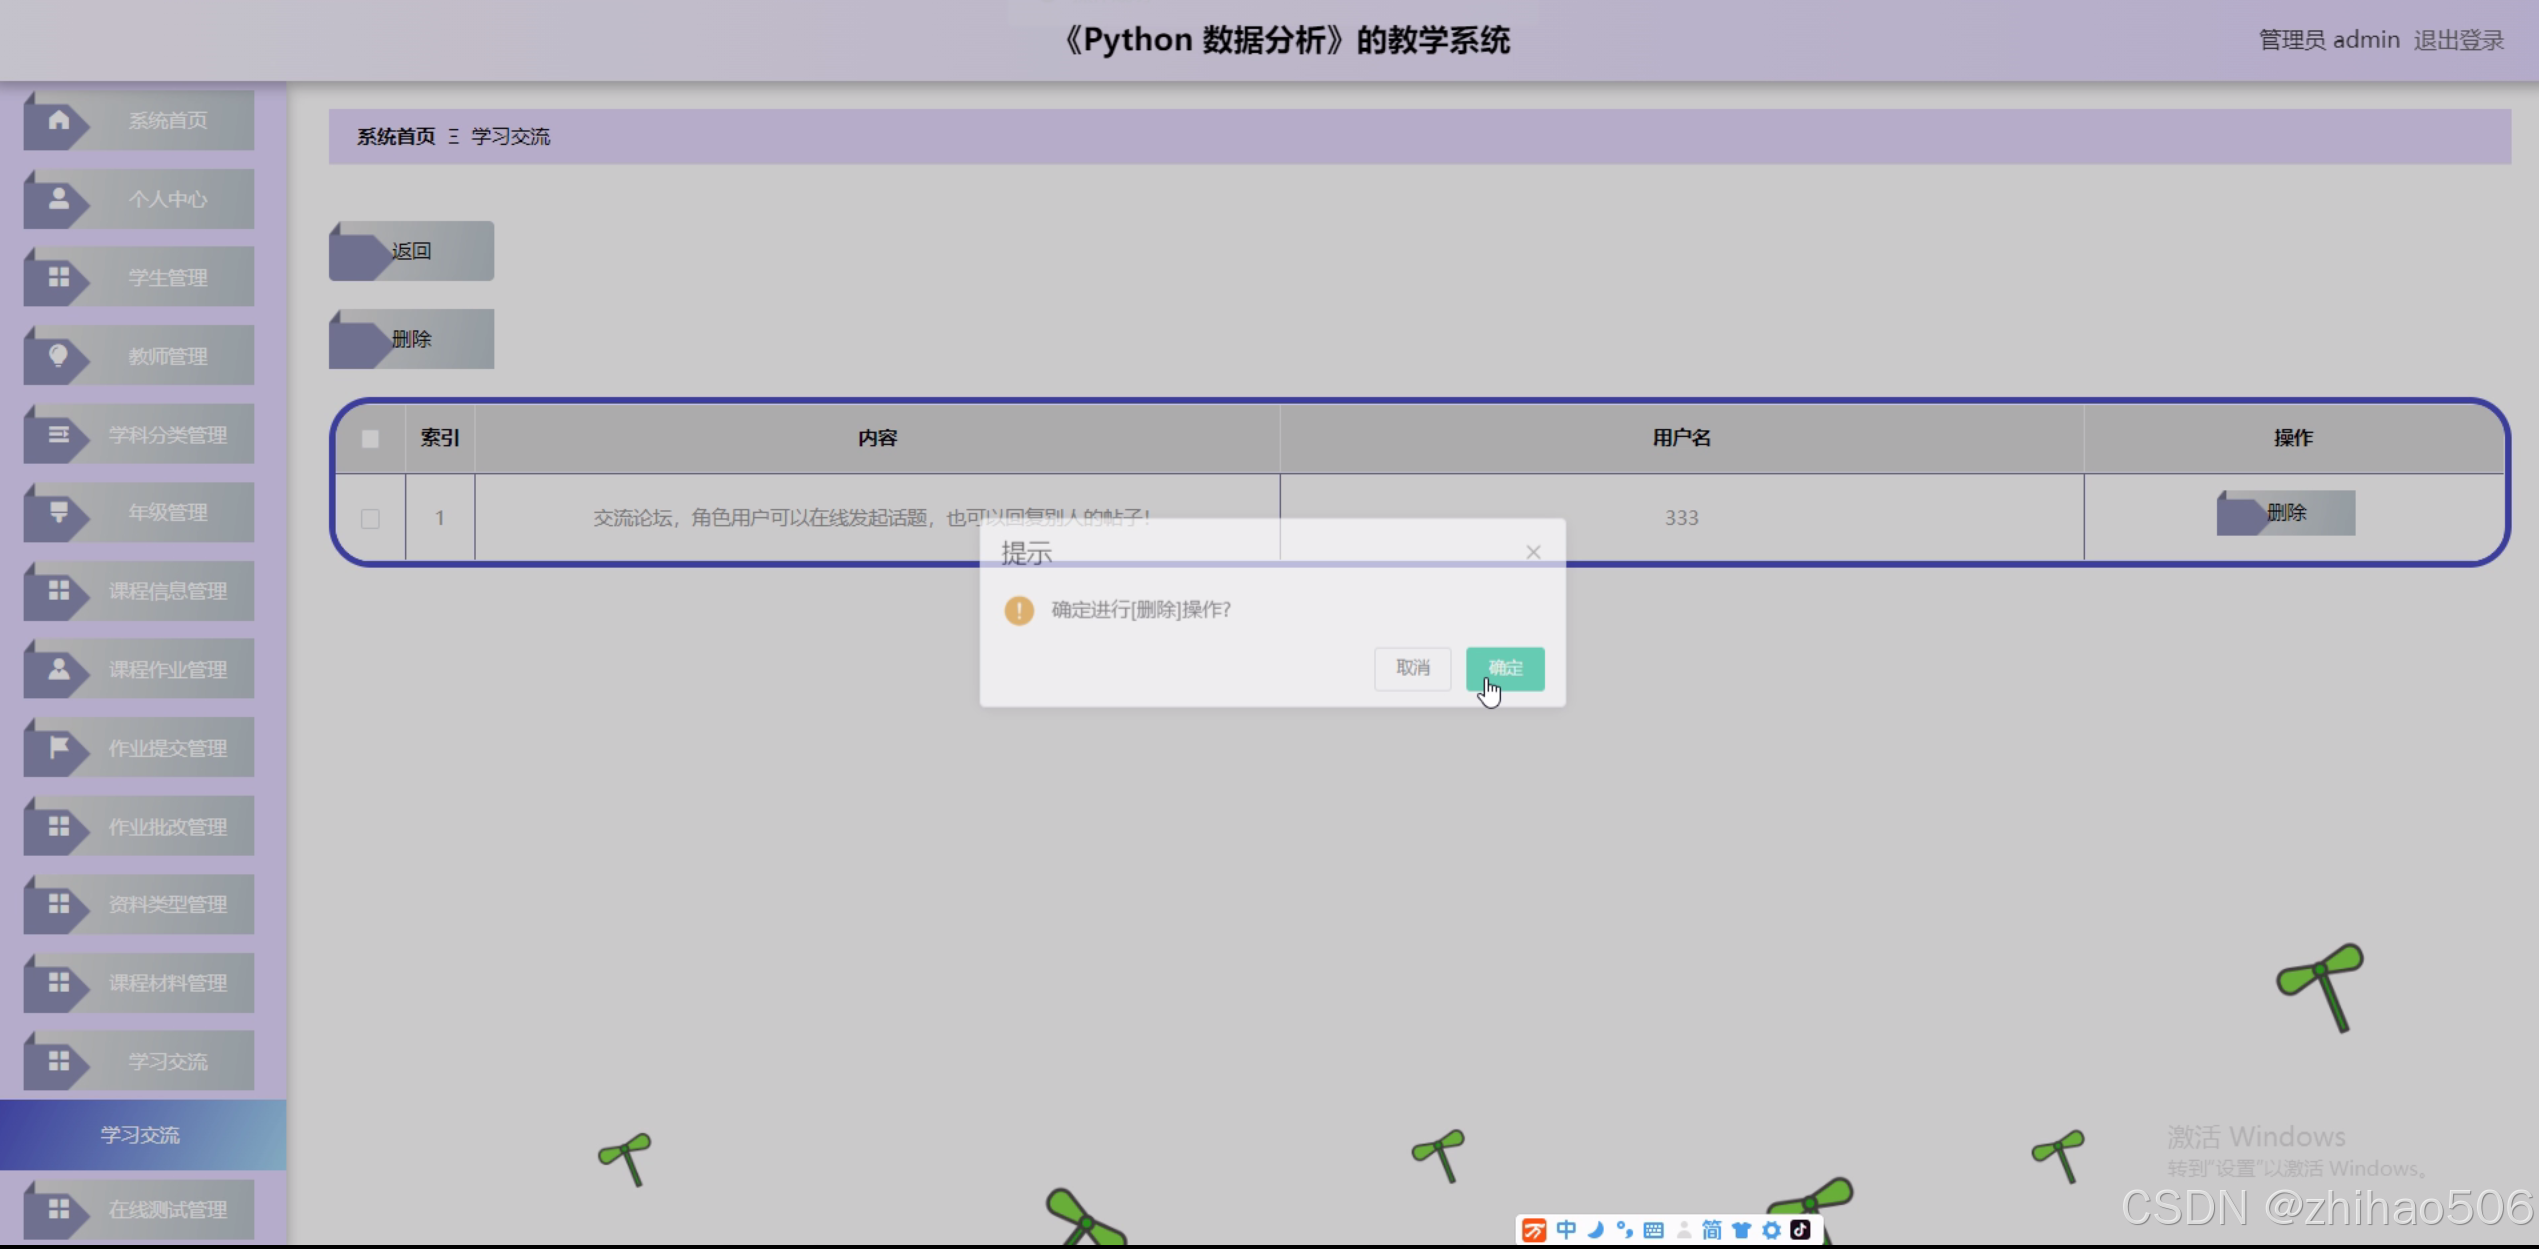
Task: Click the person icon on 个人中心 menu
Action: [57, 198]
